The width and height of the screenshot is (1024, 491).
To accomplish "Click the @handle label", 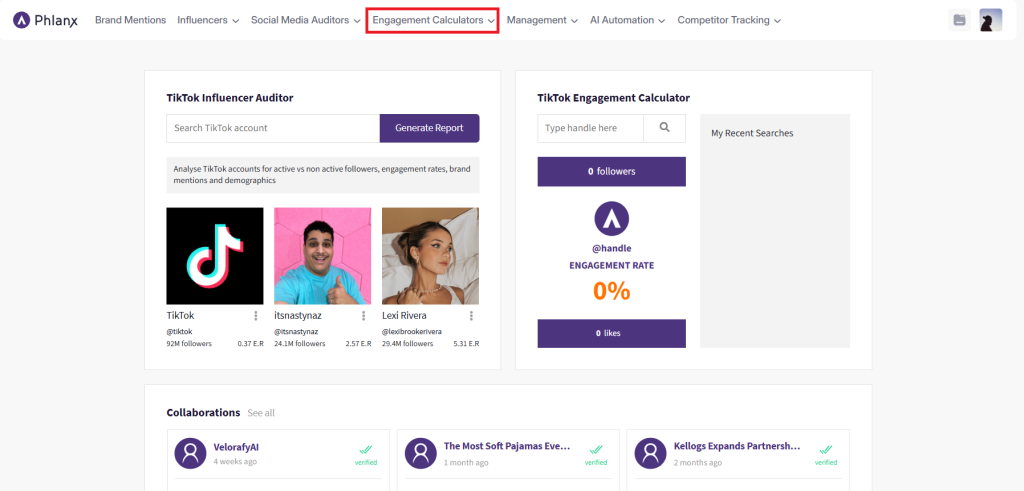I will pos(612,249).
